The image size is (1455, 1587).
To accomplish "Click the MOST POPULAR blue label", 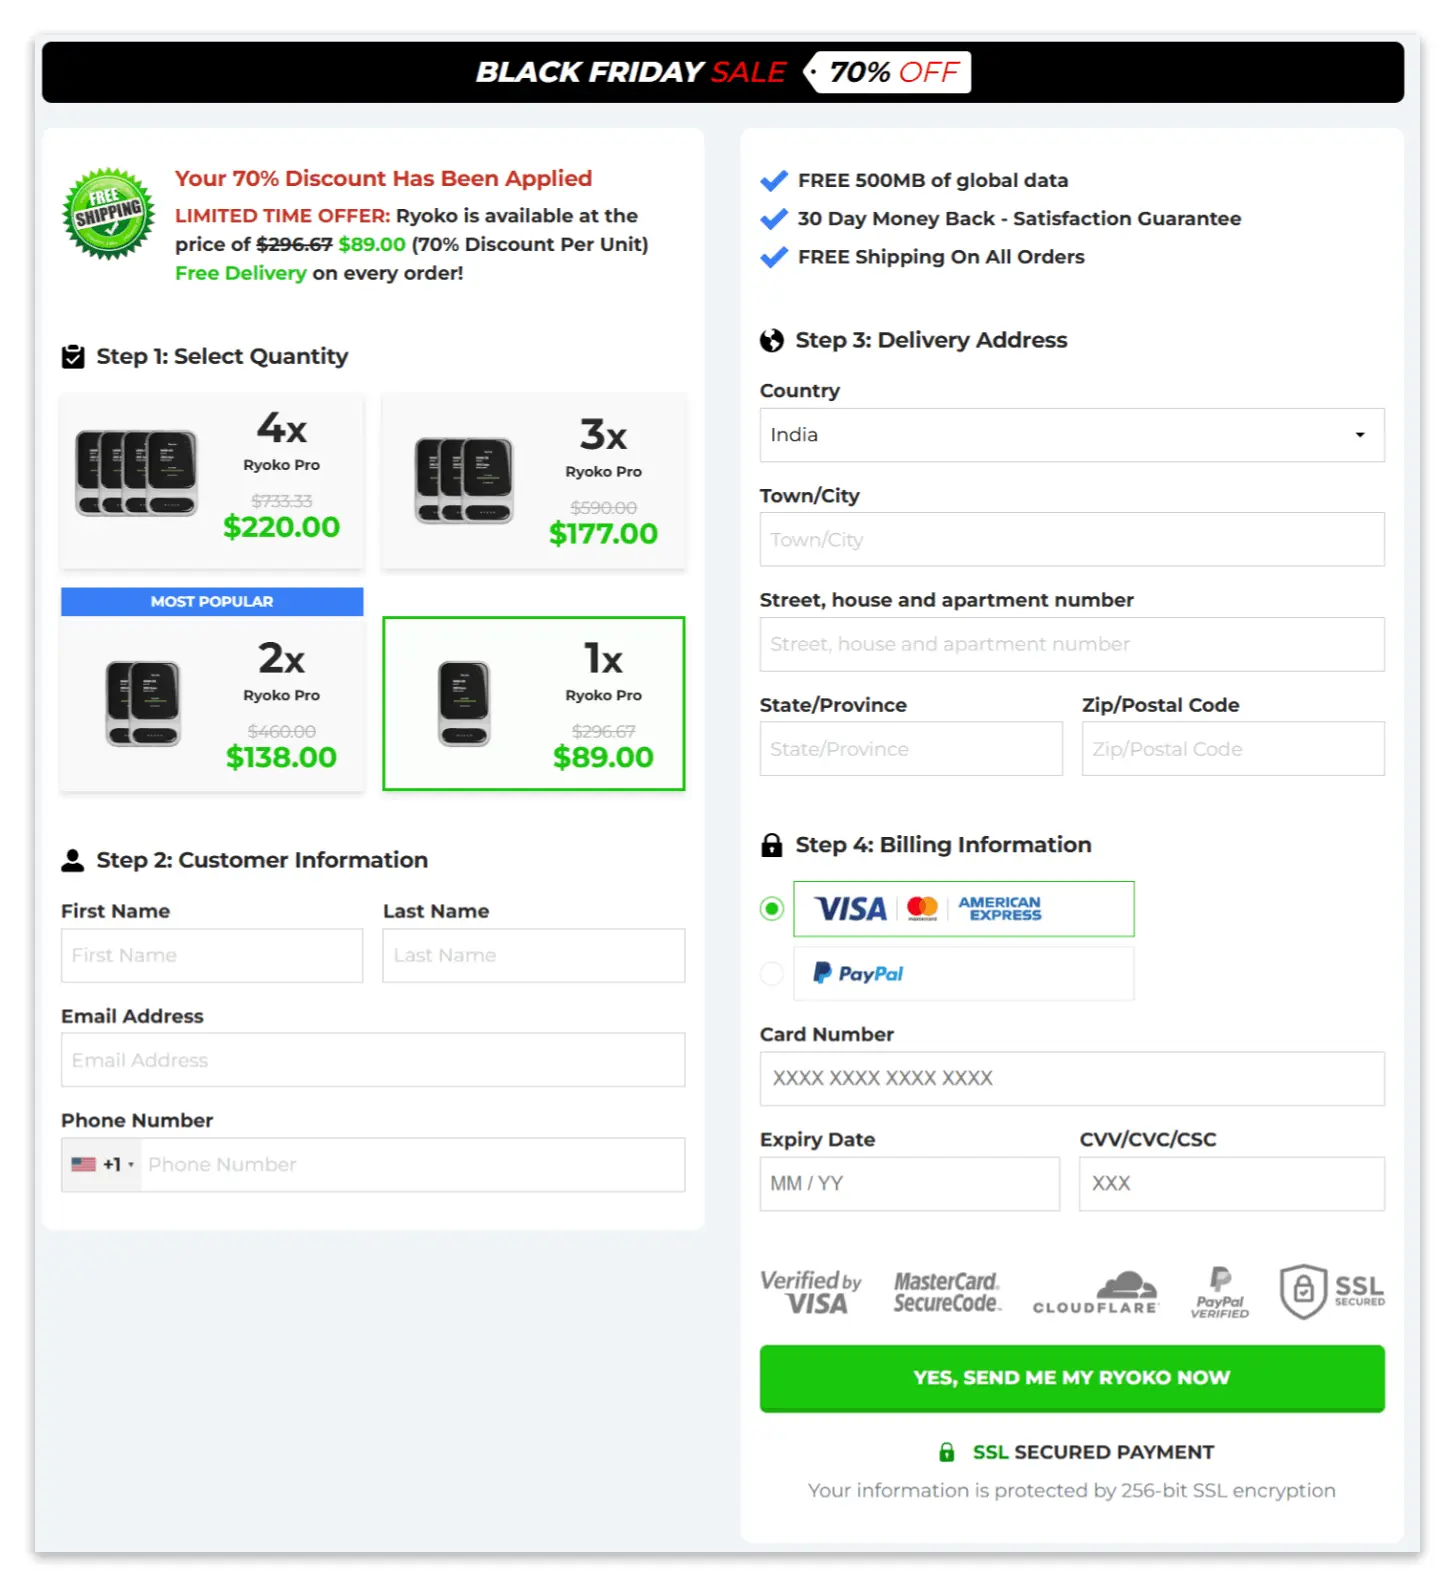I will (x=212, y=601).
